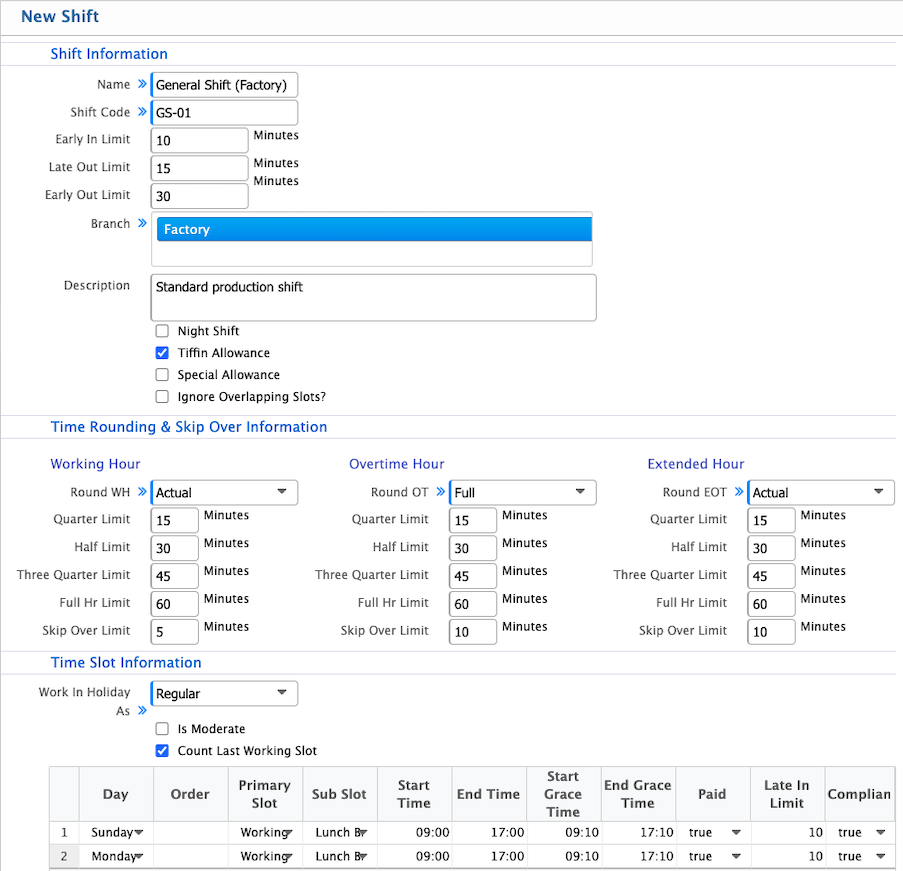This screenshot has height=871, width=903.
Task: Click the double-chevron icon beside Name
Action: tap(141, 85)
